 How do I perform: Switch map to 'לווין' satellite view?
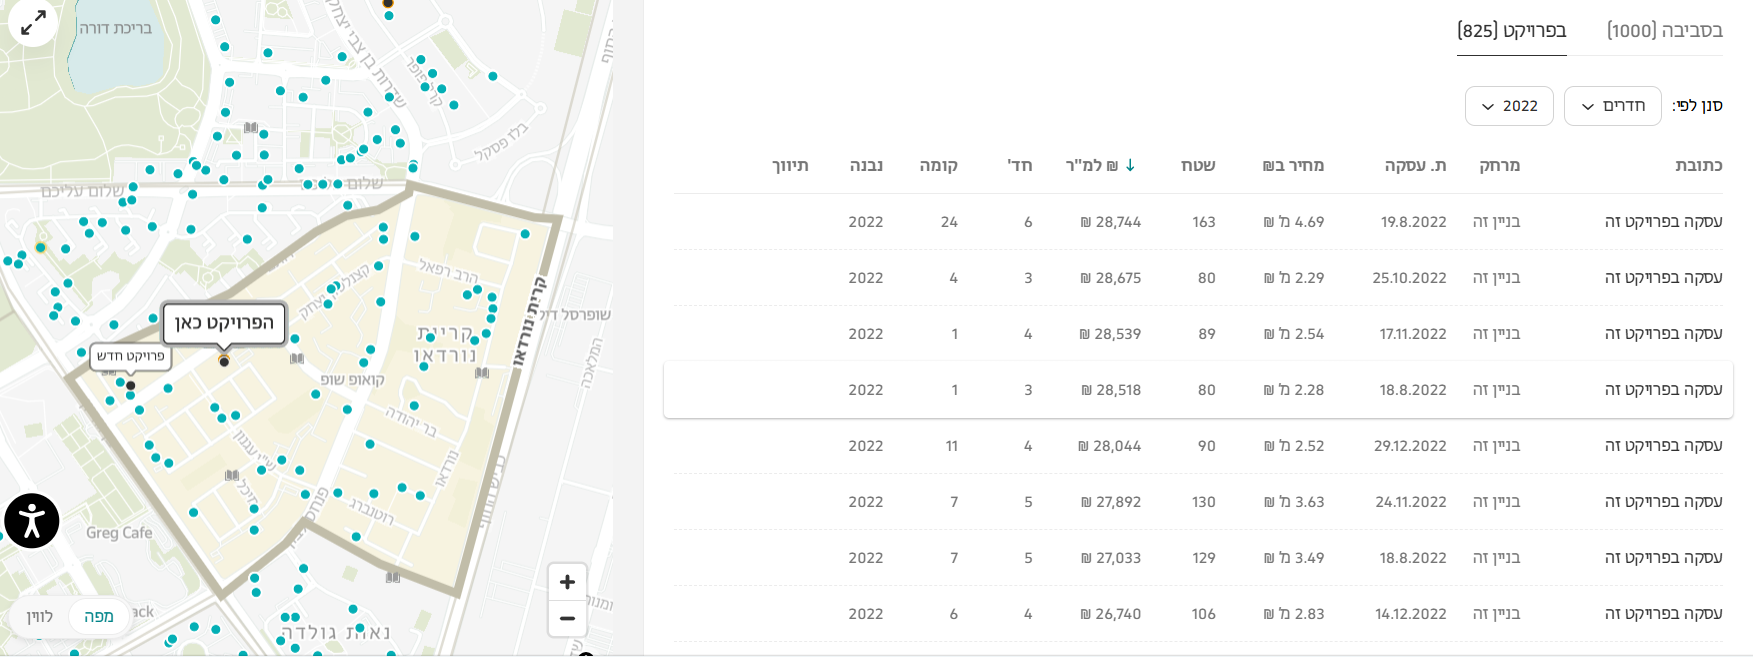tap(40, 616)
